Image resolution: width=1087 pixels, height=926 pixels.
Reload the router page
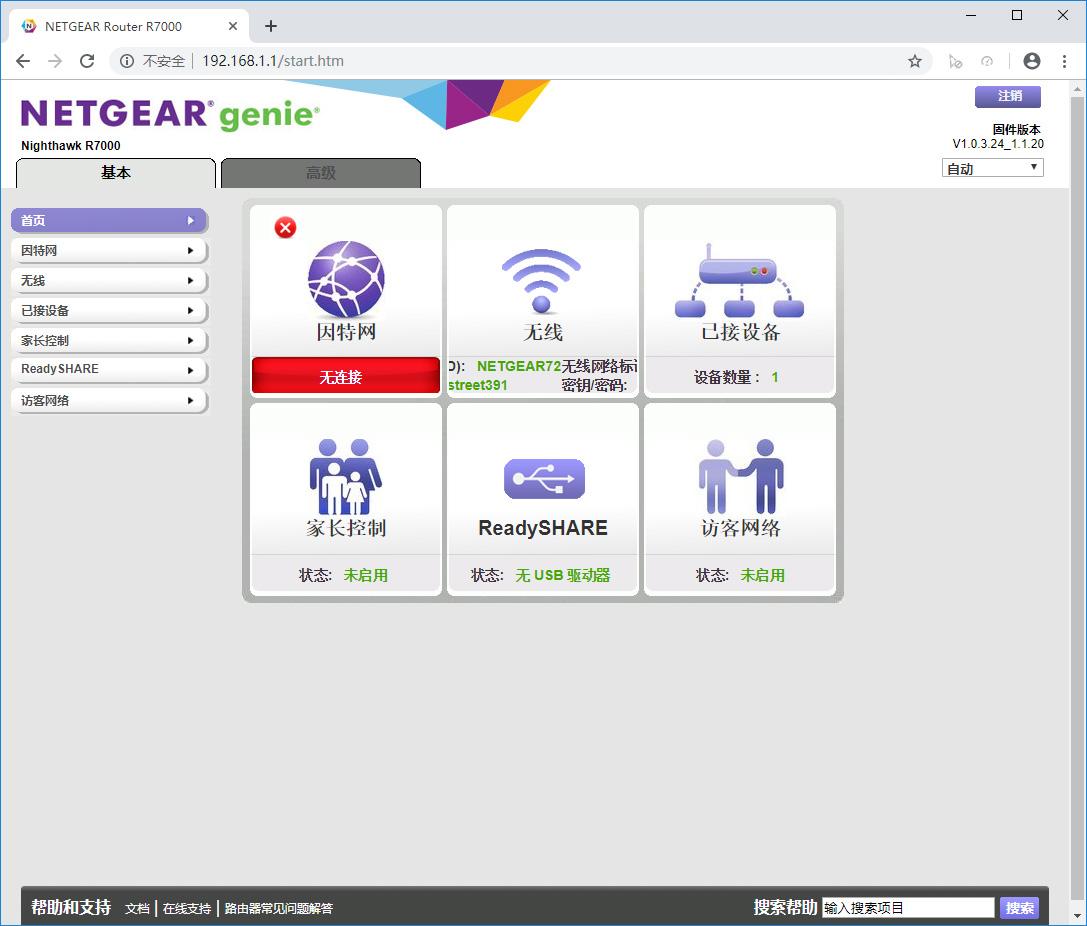87,61
